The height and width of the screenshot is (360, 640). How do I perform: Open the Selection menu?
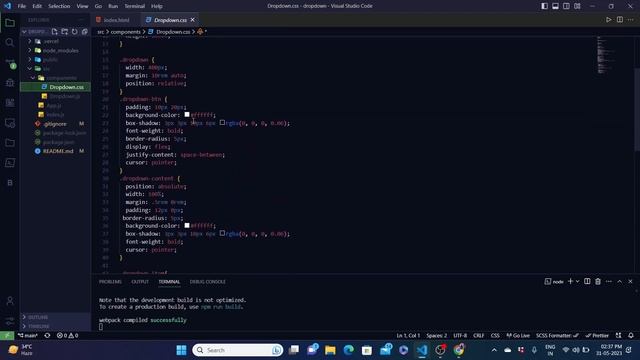59,6
